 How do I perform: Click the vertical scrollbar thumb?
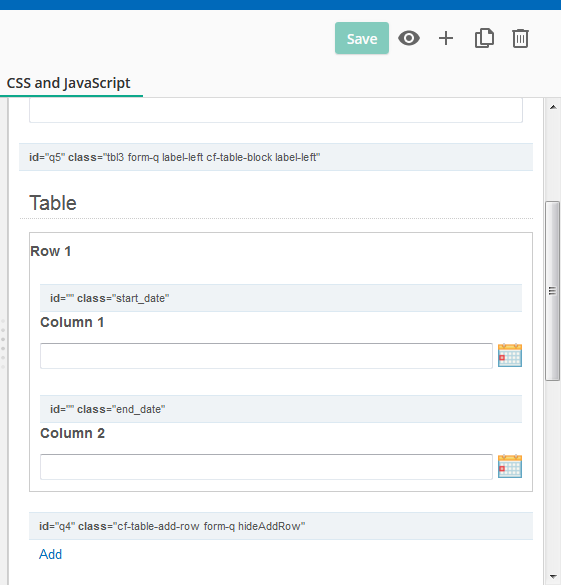[552, 291]
